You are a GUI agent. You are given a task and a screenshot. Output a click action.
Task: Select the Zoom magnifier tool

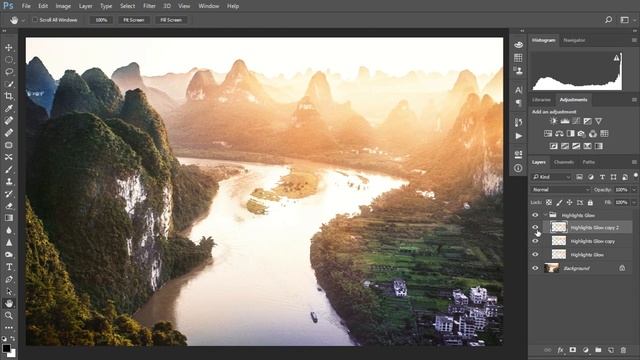(x=9, y=316)
